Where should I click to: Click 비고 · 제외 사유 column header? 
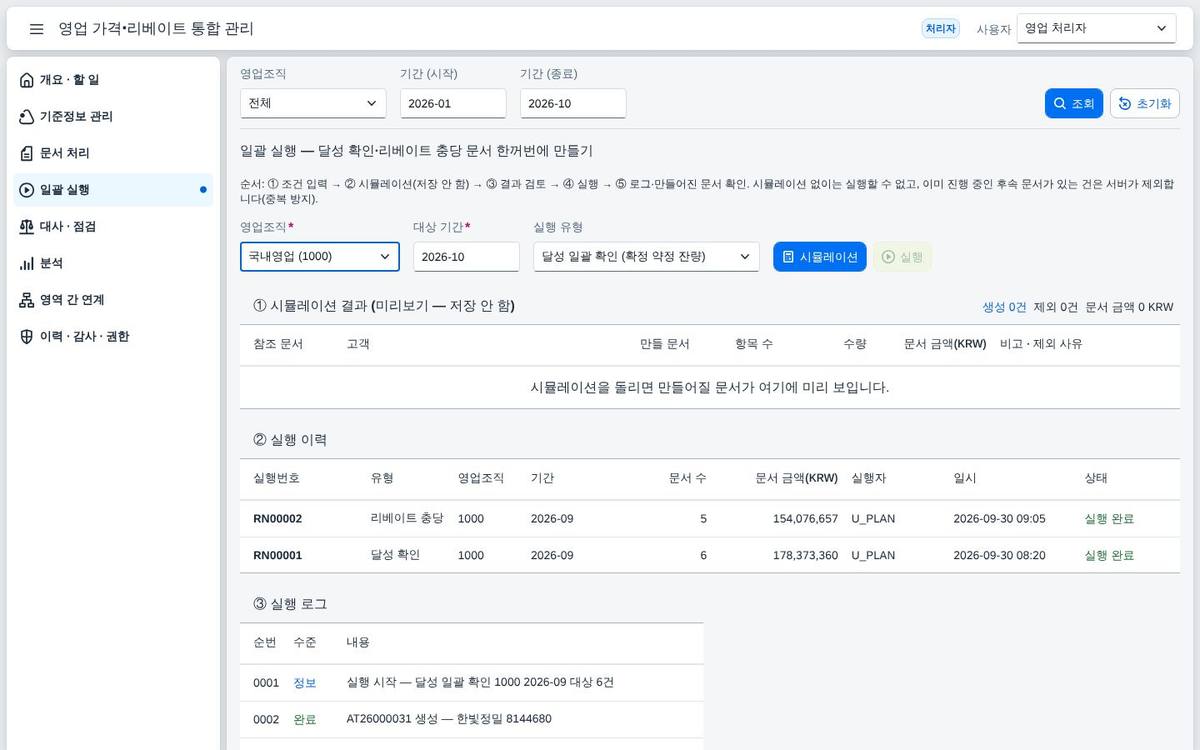pyautogui.click(x=1041, y=344)
